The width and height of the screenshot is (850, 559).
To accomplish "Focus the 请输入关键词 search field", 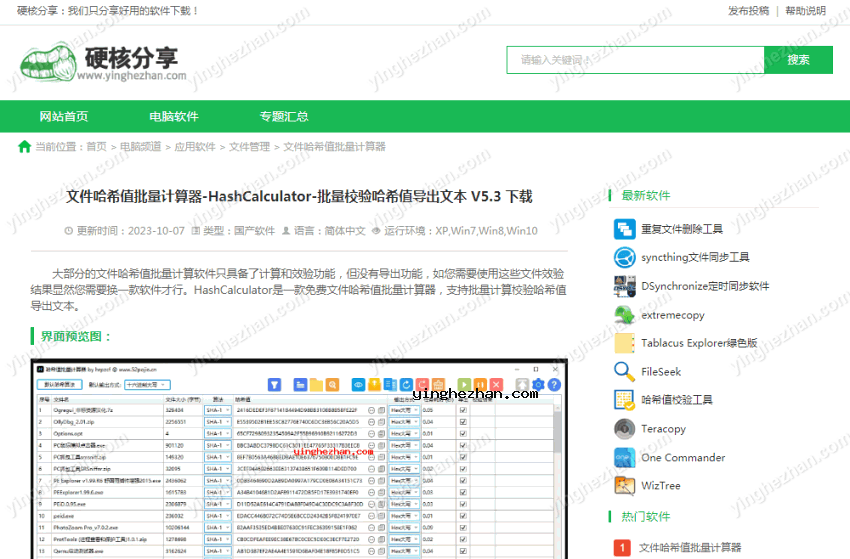I will tap(635, 60).
